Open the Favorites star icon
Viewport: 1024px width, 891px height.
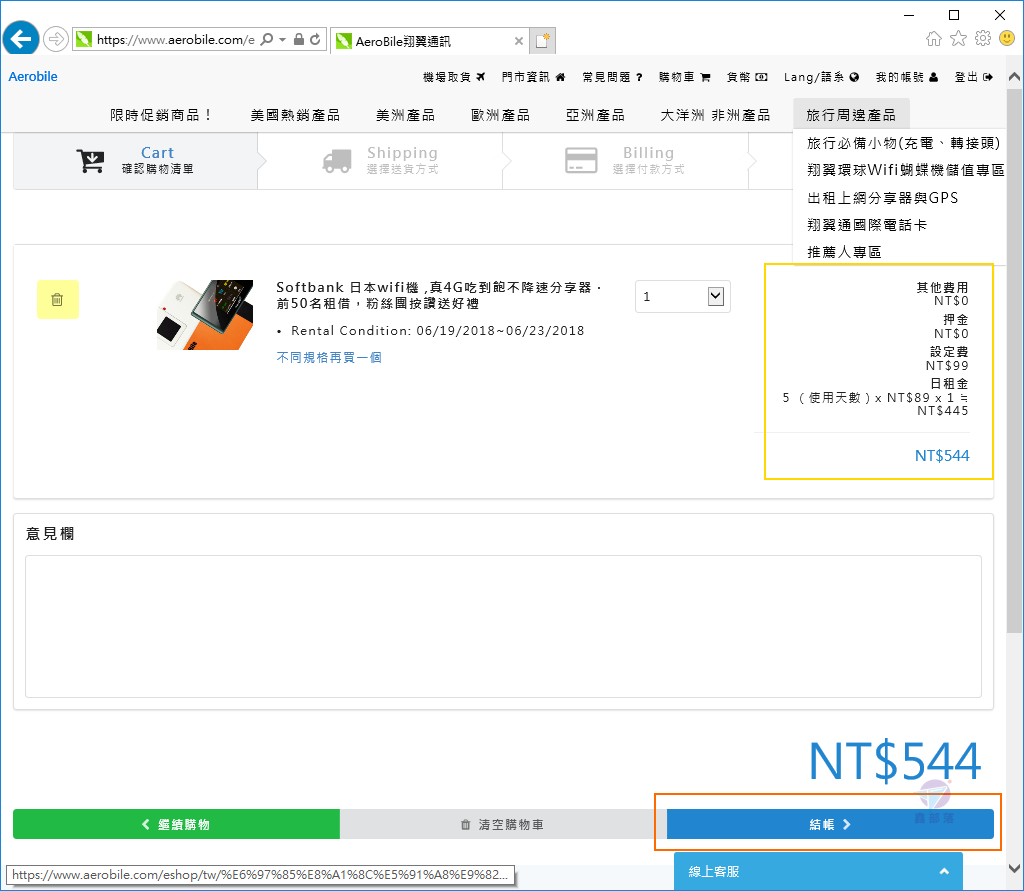point(958,39)
